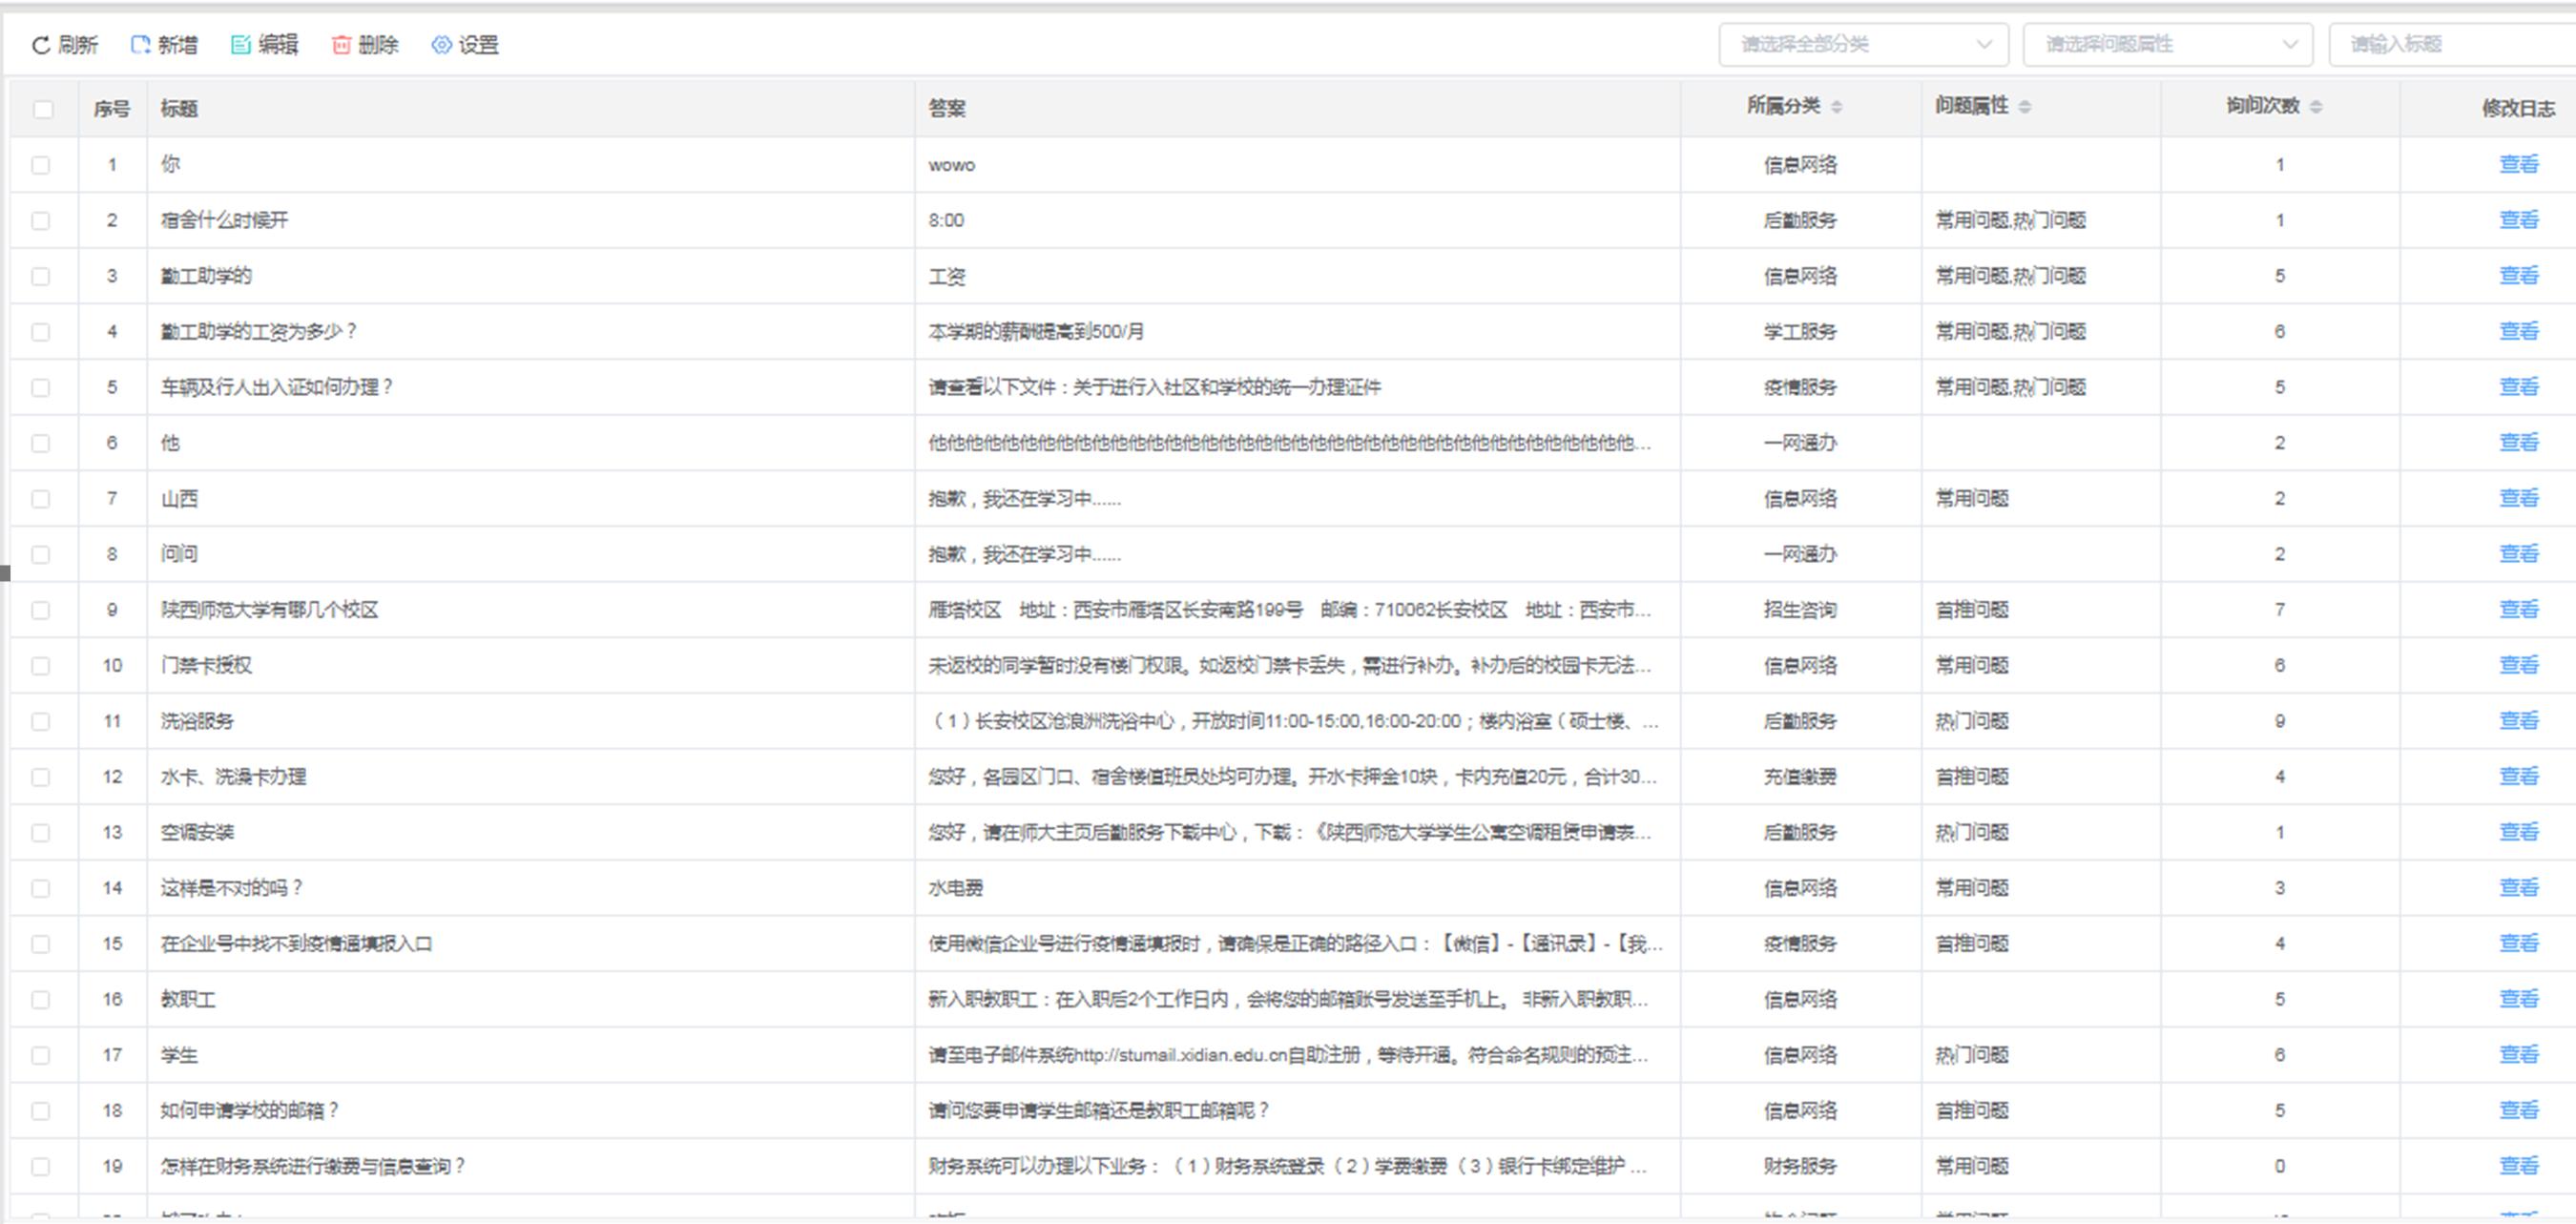This screenshot has width=2576, height=1224.
Task: Check the checkbox for 空调安装 row
Action: click(x=41, y=831)
